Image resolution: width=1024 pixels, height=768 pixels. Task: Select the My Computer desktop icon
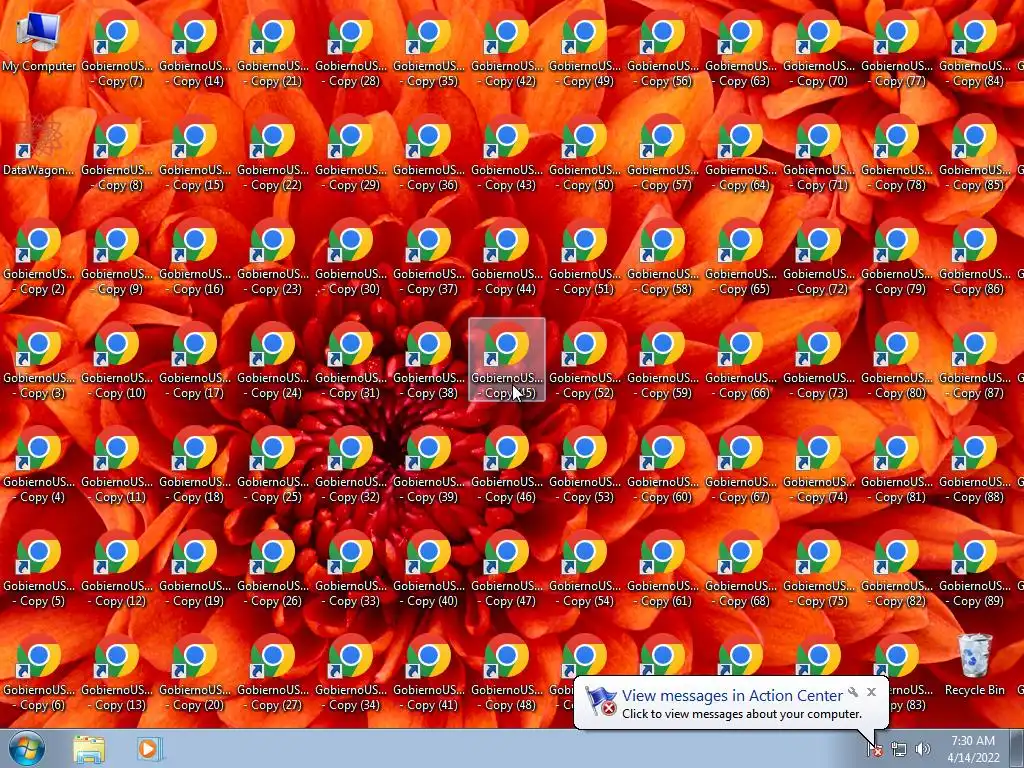point(39,42)
